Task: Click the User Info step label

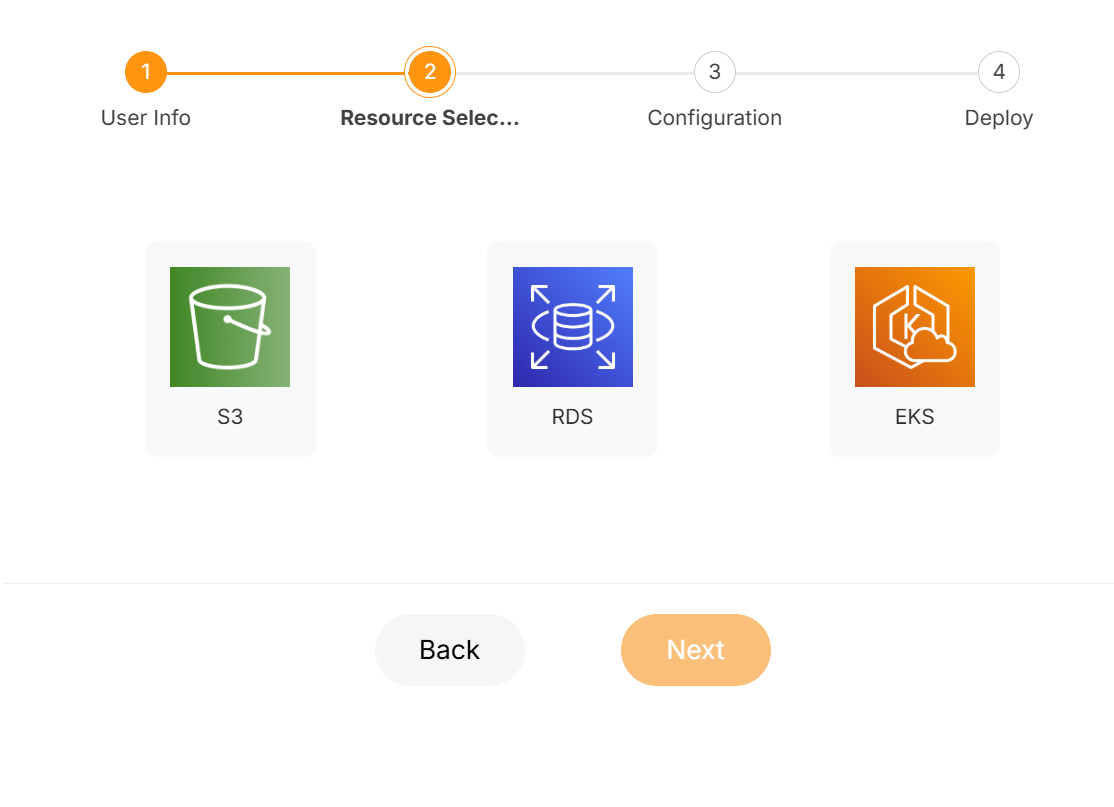Action: 146,117
